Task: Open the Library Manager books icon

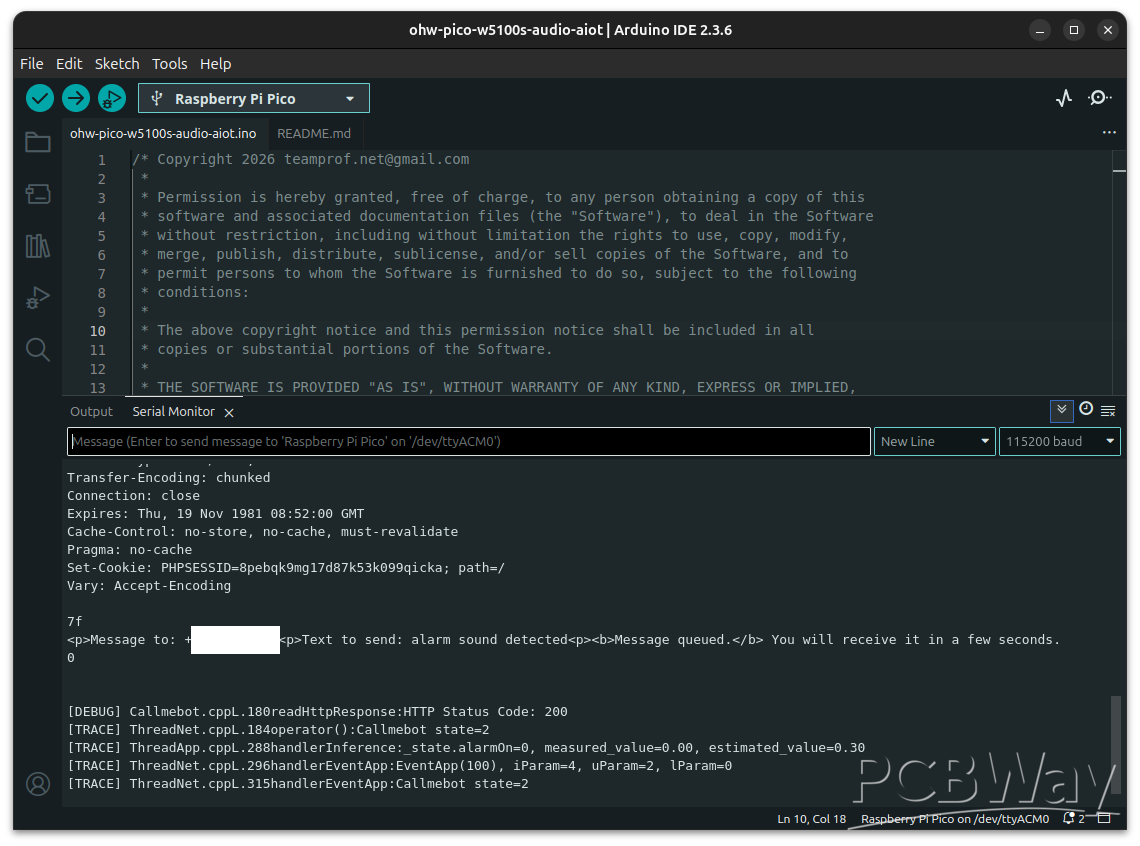Action: pyautogui.click(x=38, y=246)
